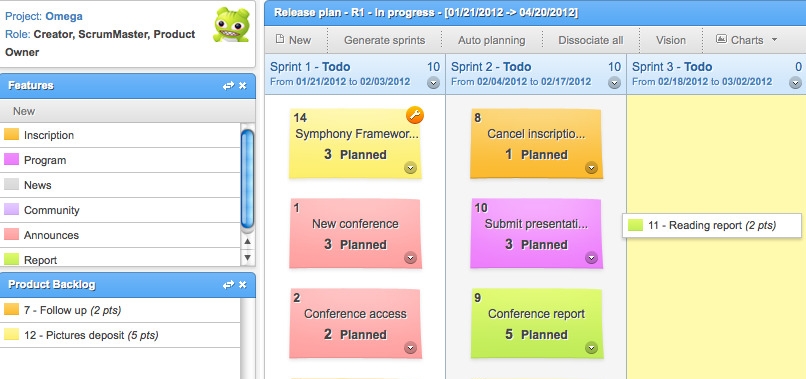Open menu on Cancel inscription card
The image size is (806, 379).
(x=591, y=168)
